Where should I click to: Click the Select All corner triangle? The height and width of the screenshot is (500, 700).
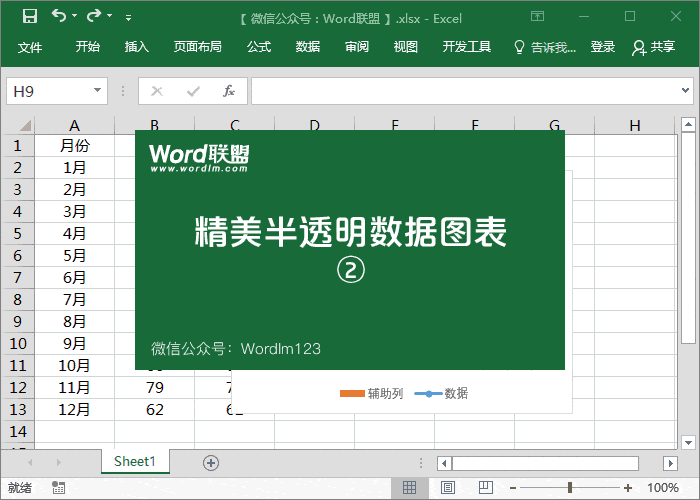click(x=25, y=125)
